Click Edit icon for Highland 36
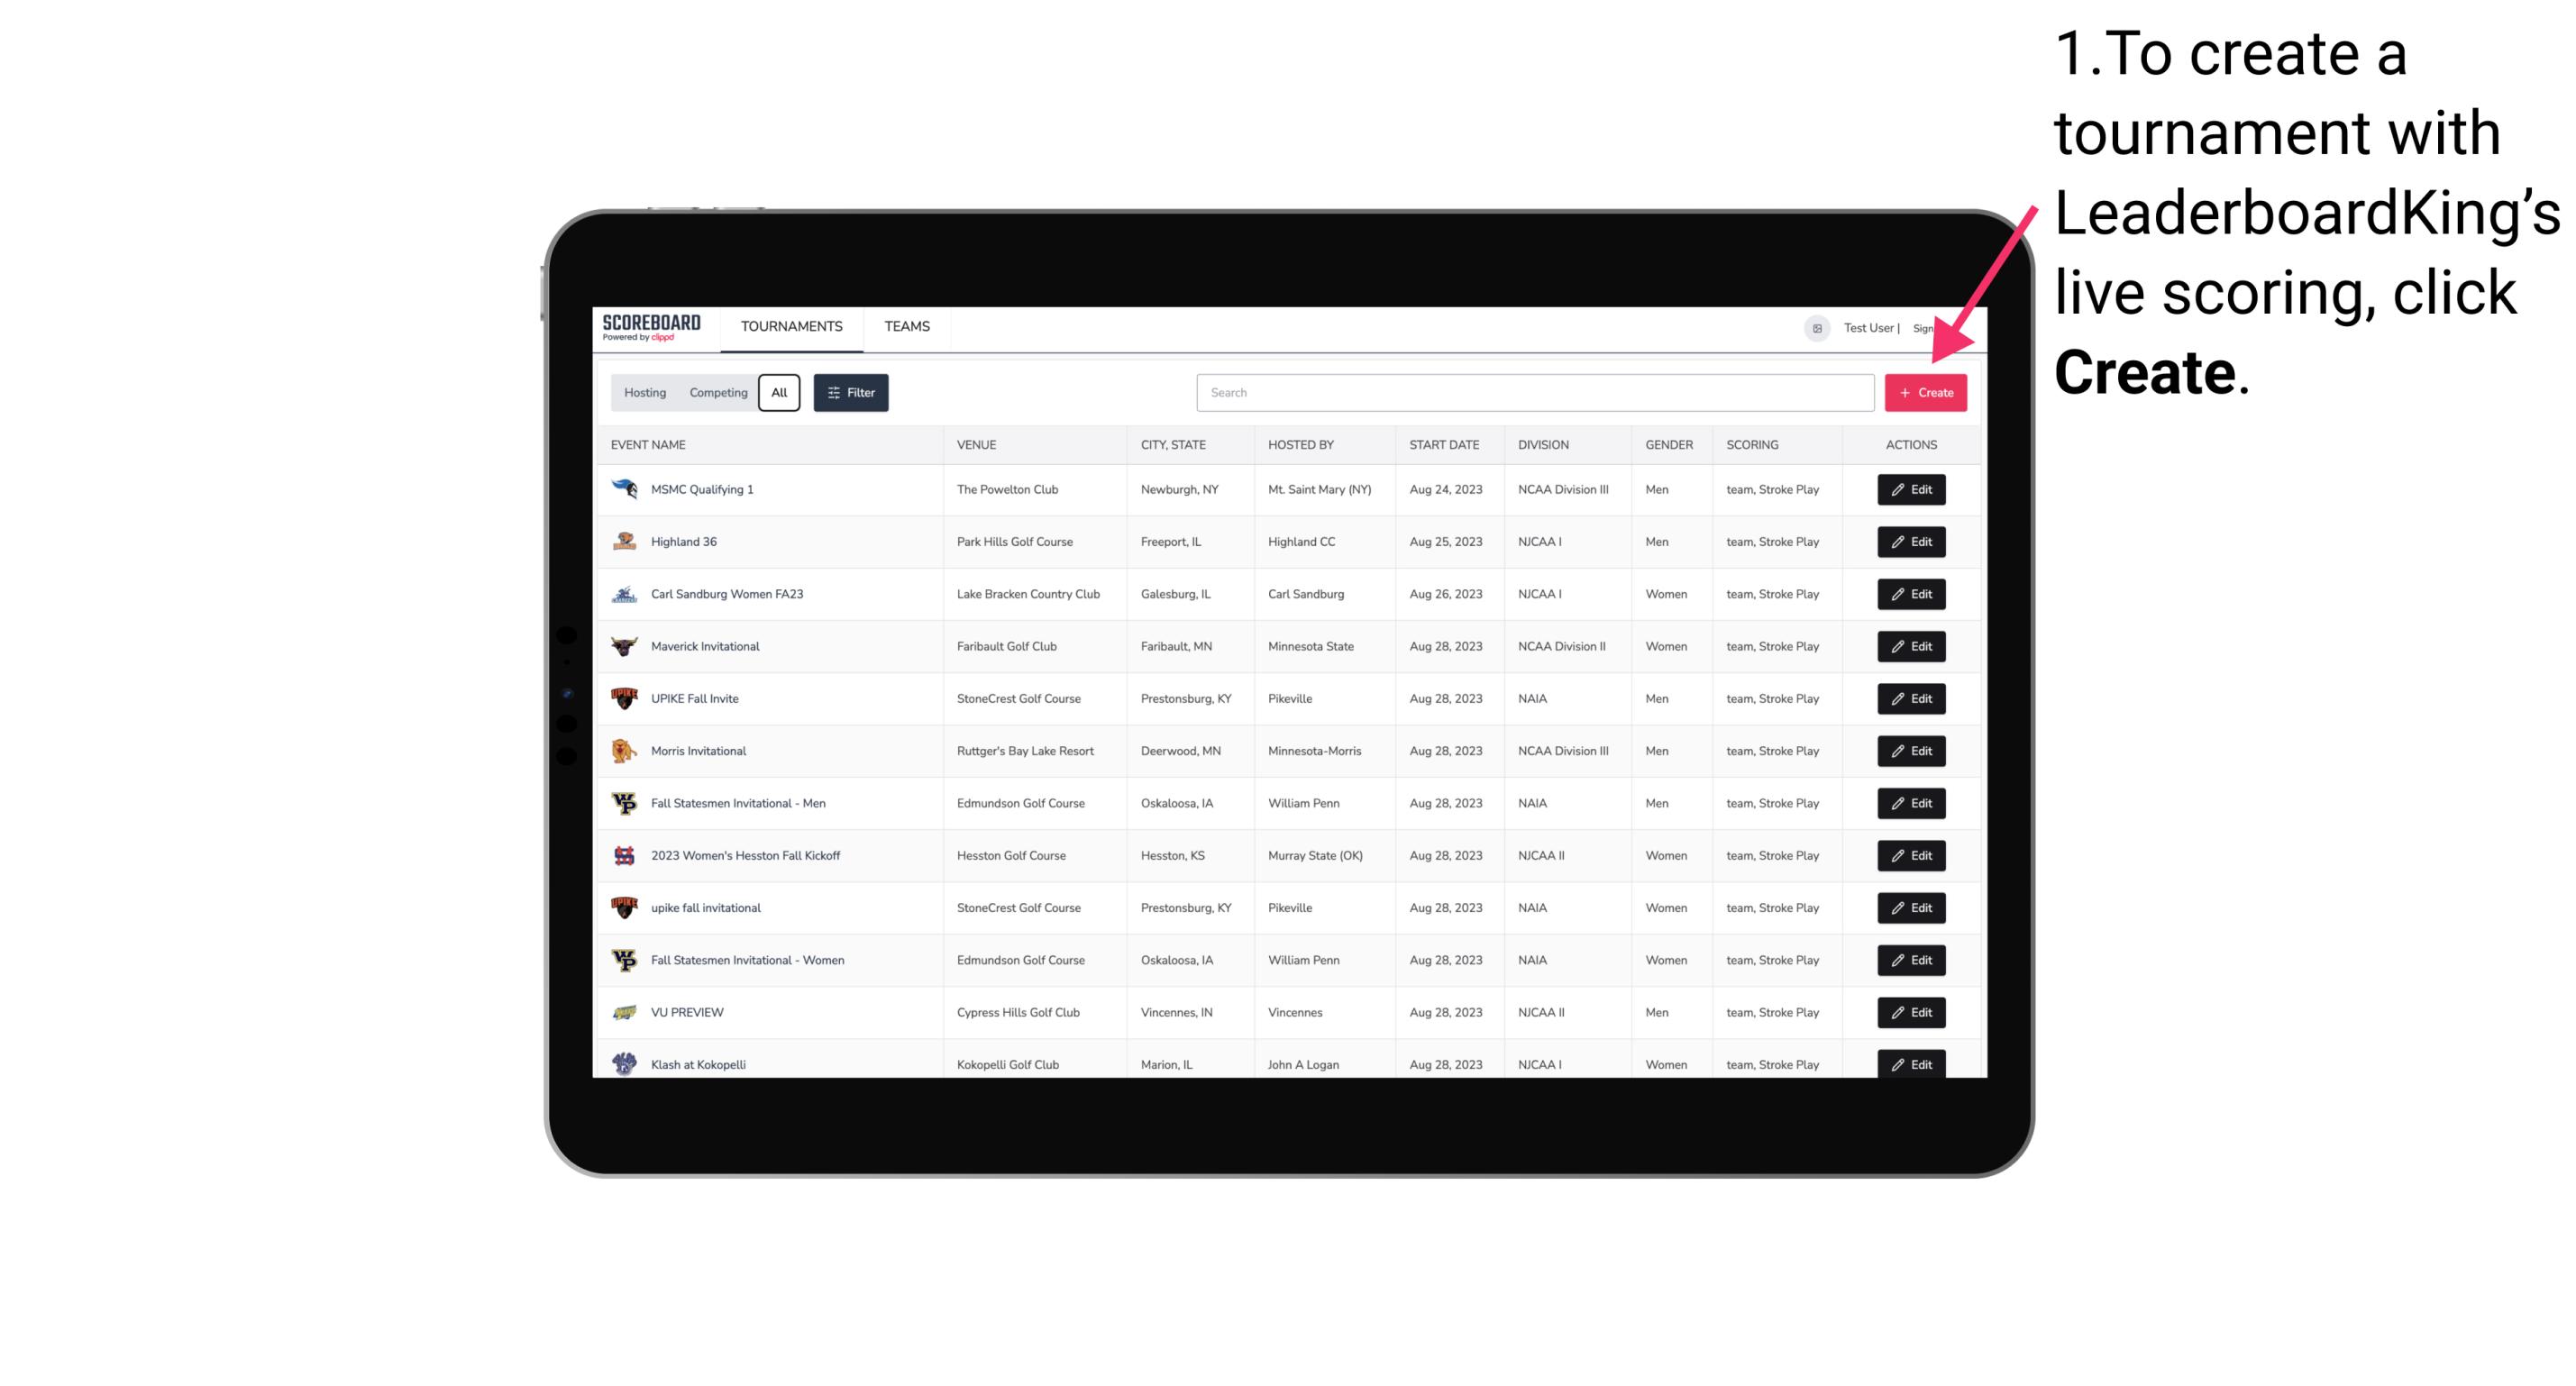The width and height of the screenshot is (2576, 1386). point(1910,541)
